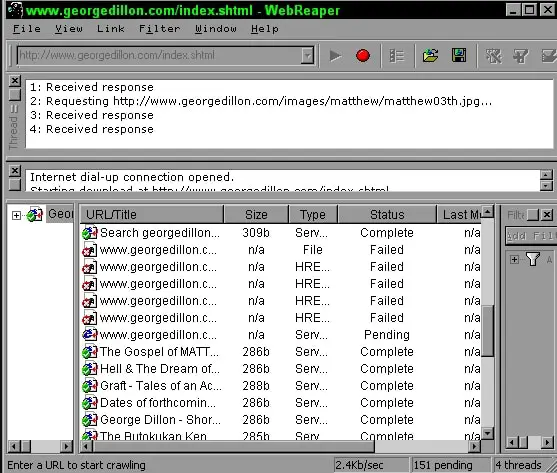The width and height of the screenshot is (557, 473).
Task: Click the green Play start-crawl button
Action: (x=335, y=56)
